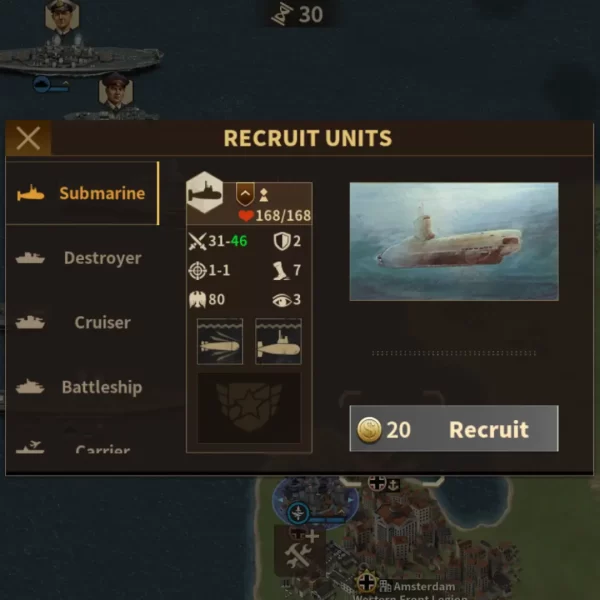Select the Destroyer unit tab
600x600 pixels.
(x=82, y=258)
